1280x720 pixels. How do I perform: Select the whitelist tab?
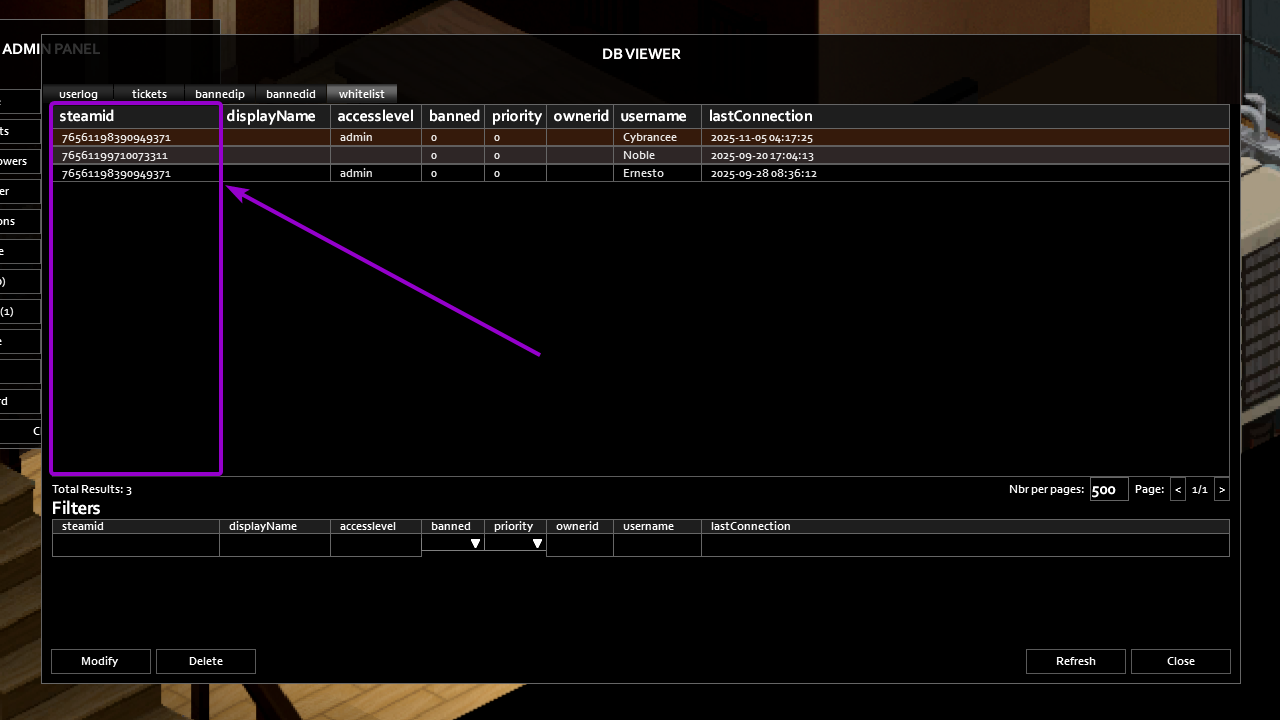point(361,93)
